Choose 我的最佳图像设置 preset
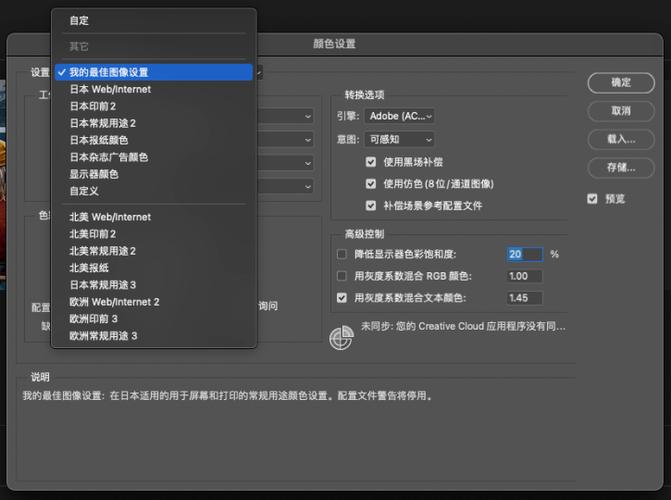The image size is (671, 500). pyautogui.click(x=154, y=72)
